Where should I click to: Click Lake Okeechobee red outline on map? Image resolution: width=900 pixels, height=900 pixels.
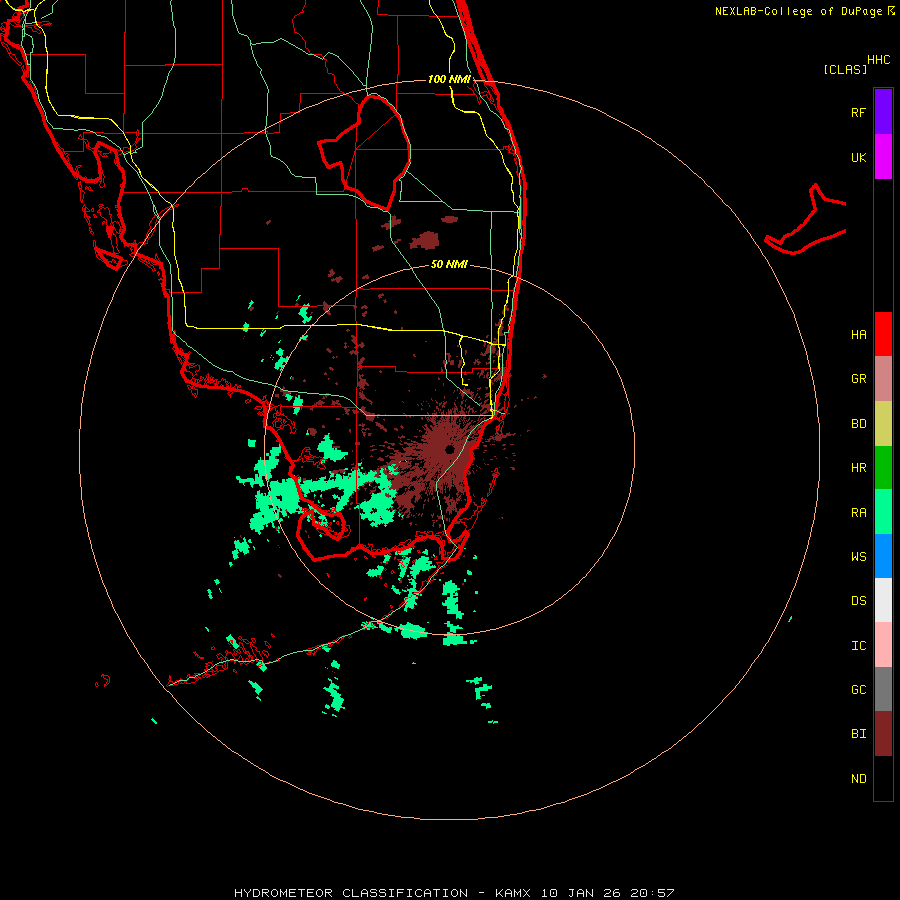[365, 152]
